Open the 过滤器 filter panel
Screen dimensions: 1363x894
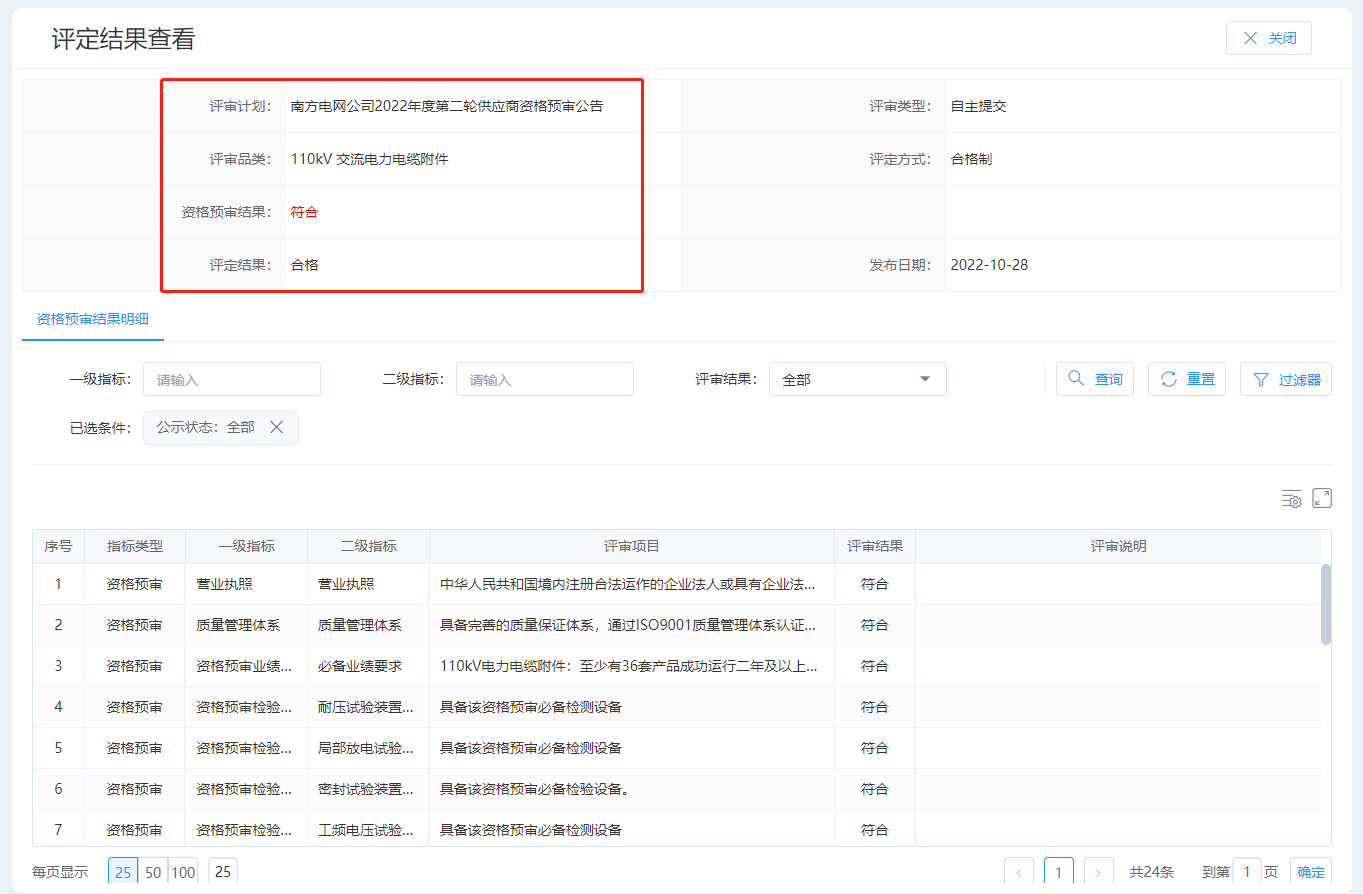tap(1286, 379)
